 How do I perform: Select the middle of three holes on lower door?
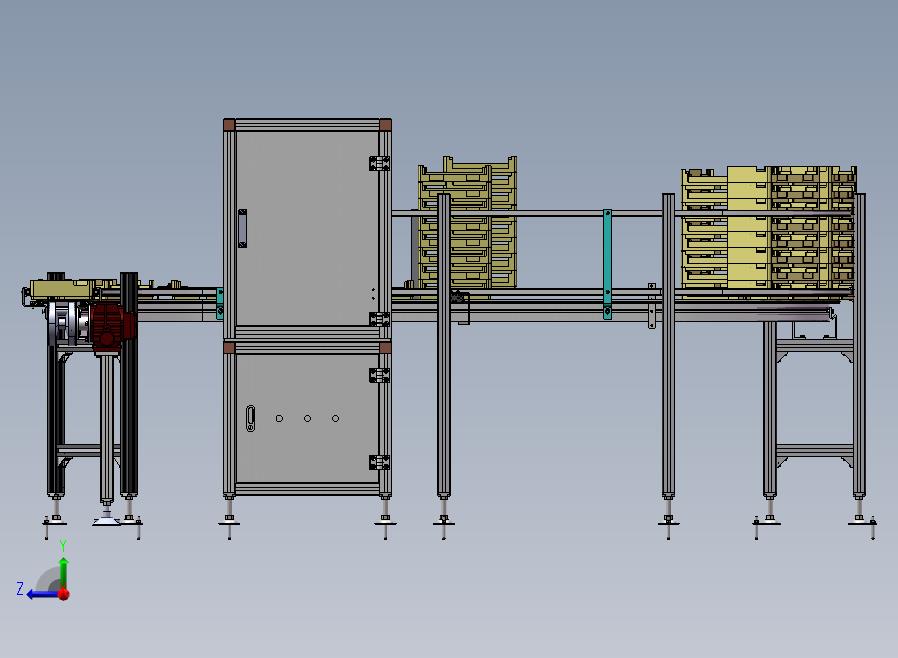click(308, 419)
